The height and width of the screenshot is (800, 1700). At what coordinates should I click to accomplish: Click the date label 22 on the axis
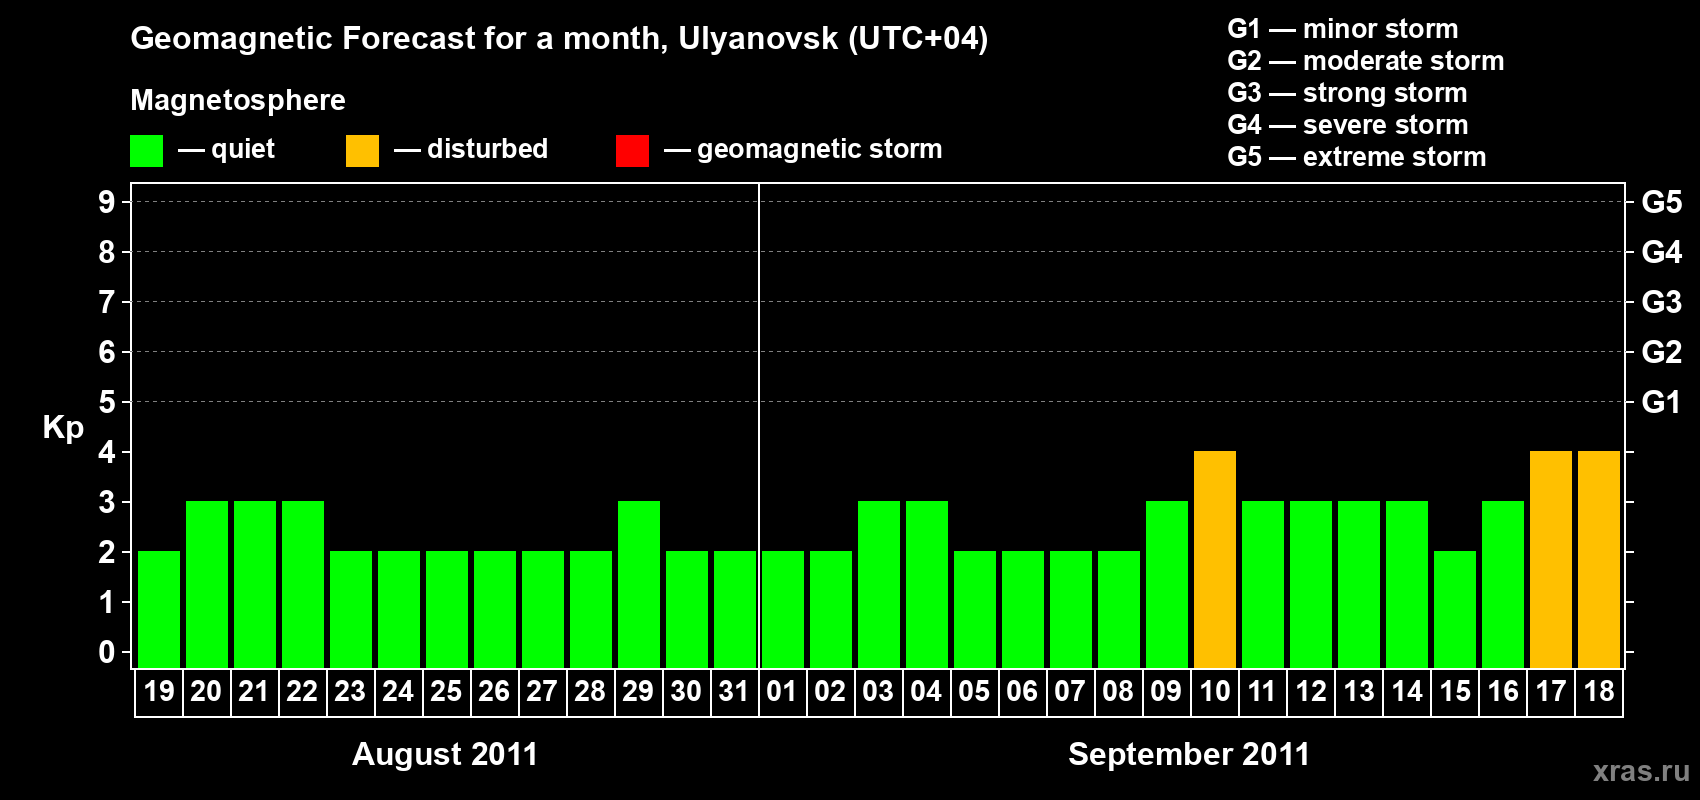click(302, 691)
